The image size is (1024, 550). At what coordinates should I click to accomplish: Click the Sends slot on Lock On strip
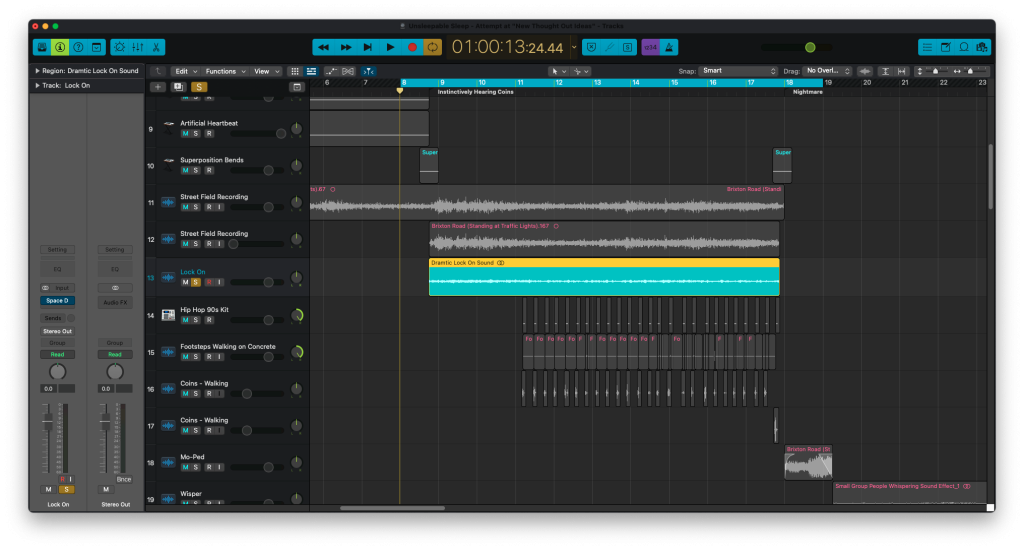pyautogui.click(x=53, y=318)
